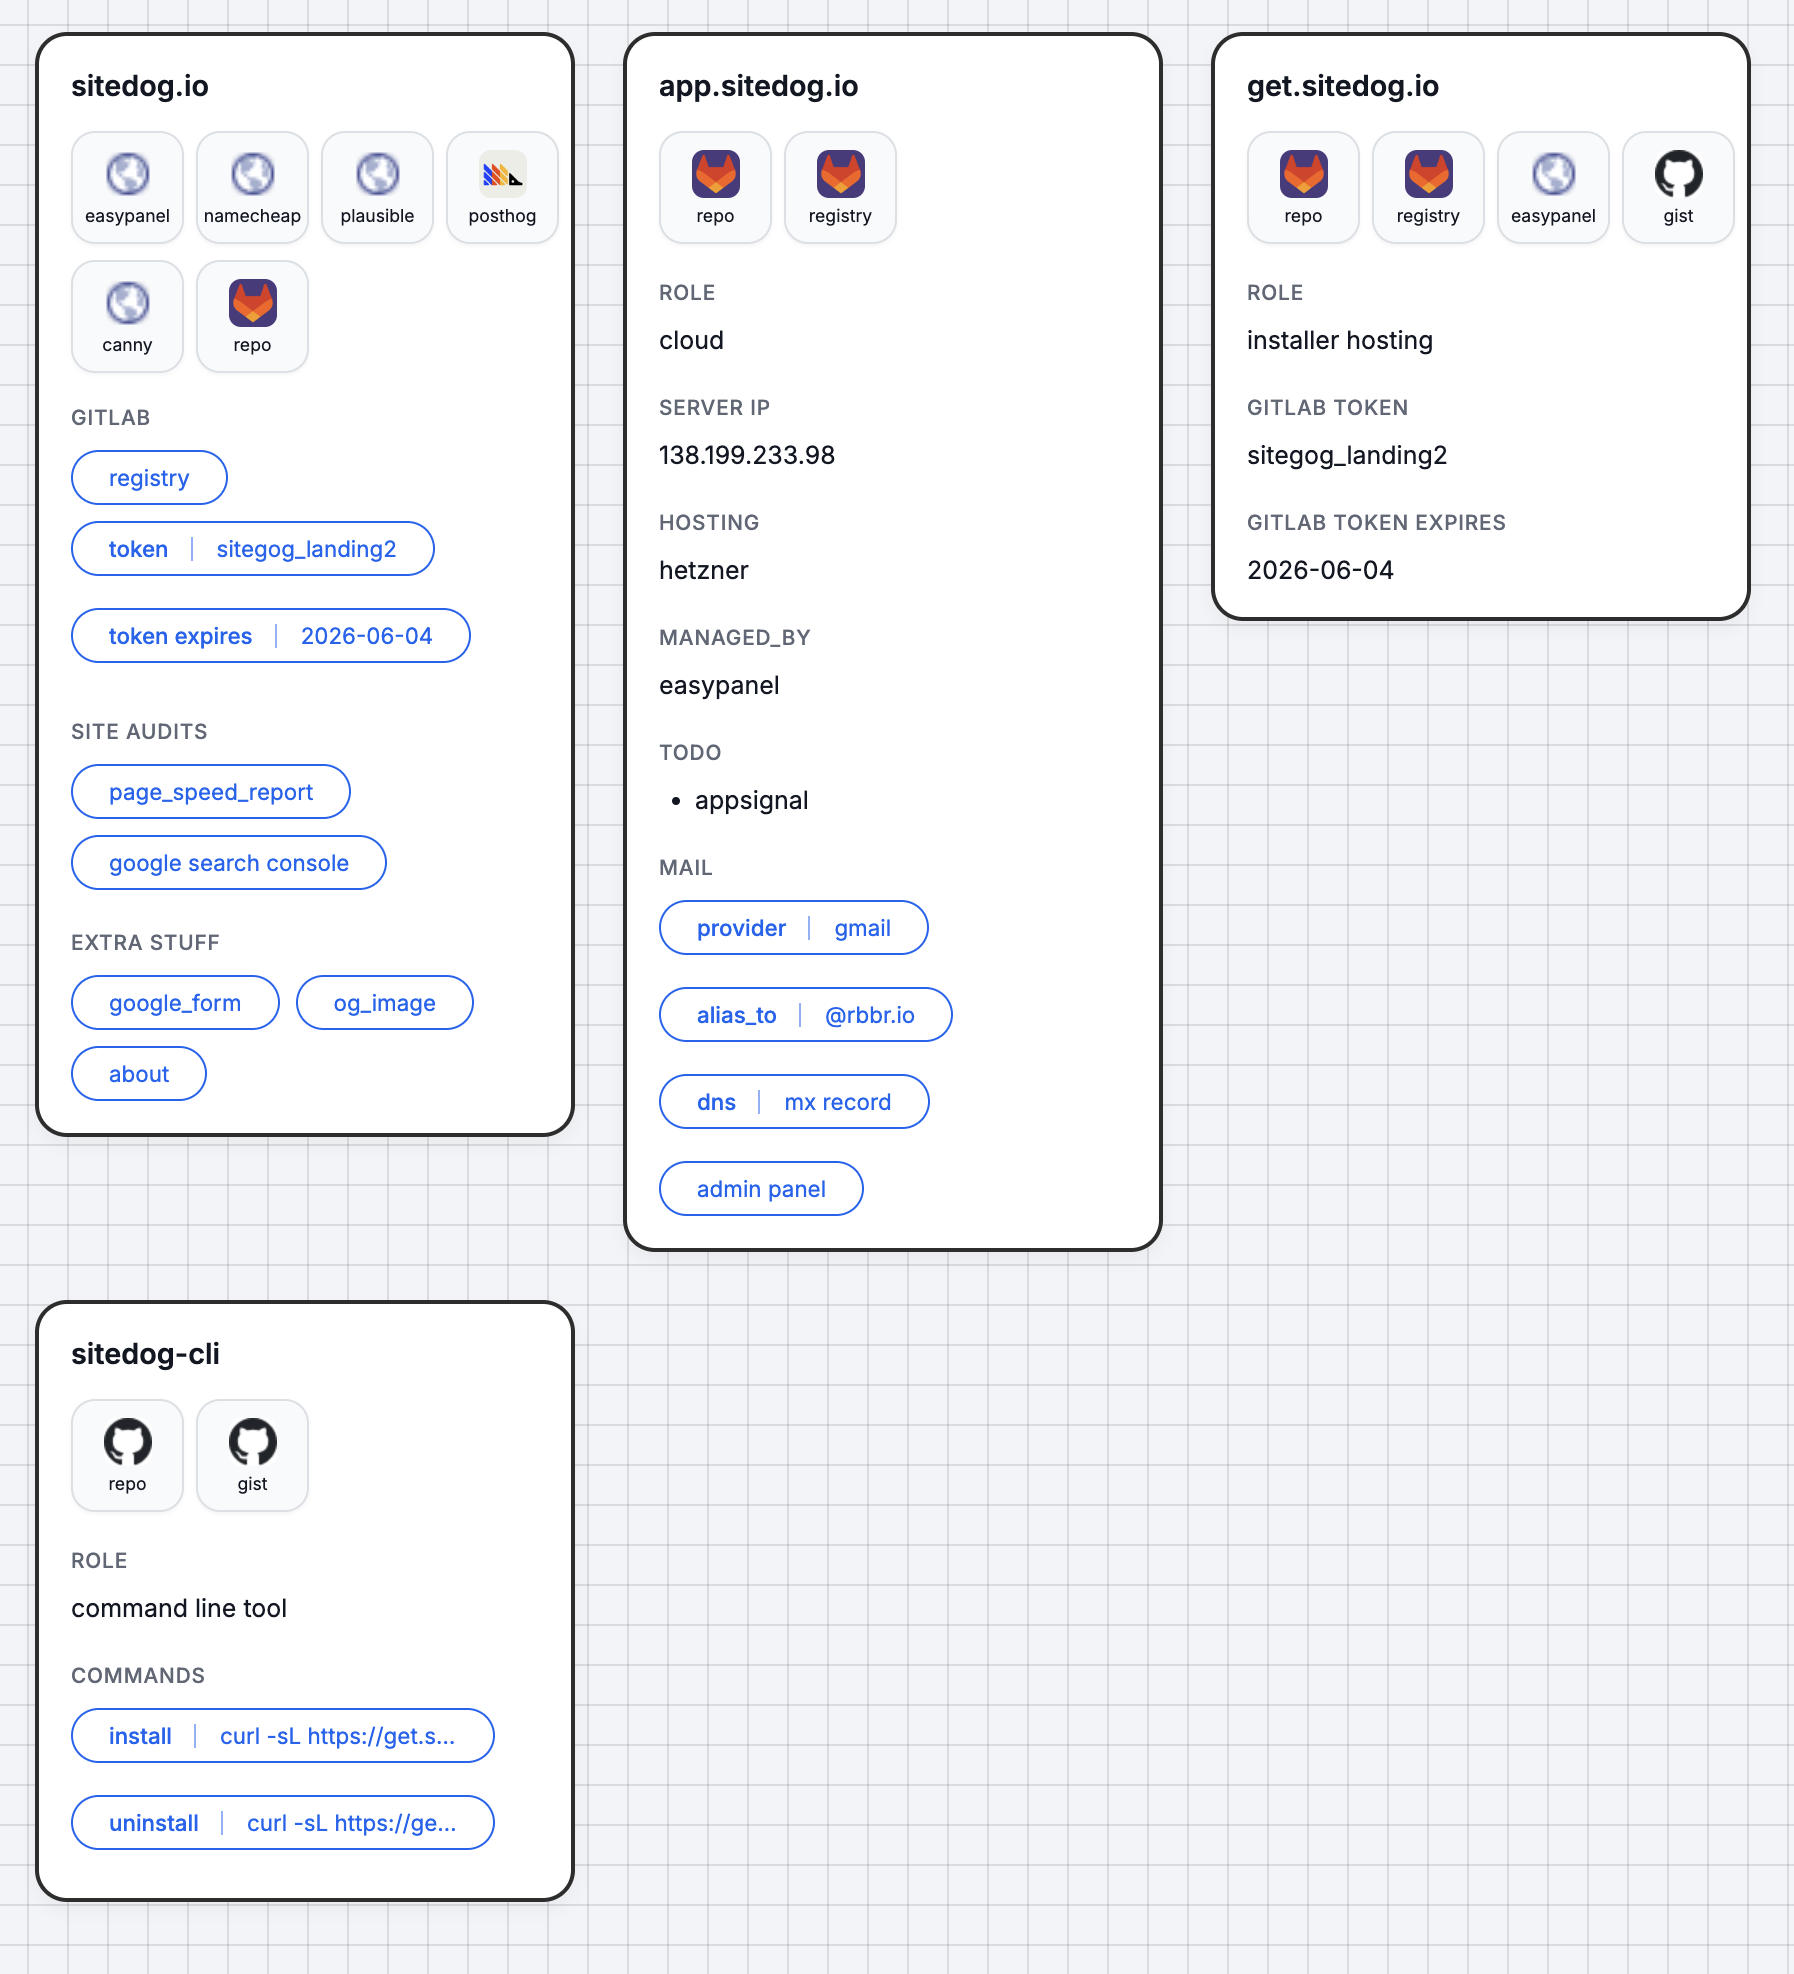
Task: Click expiry date 2026-06-04 in get.sitedog.io card
Action: (1320, 570)
